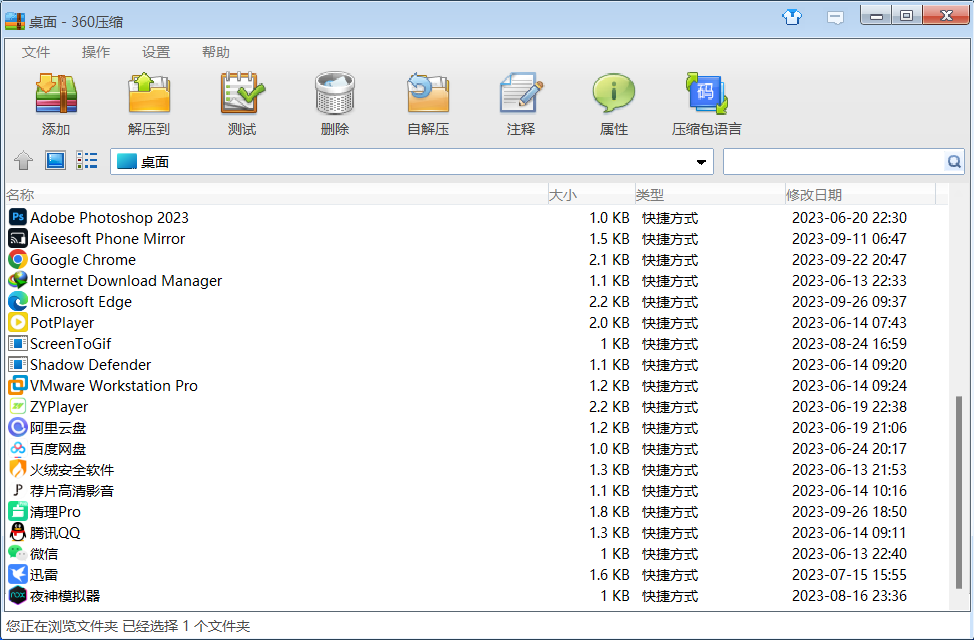Sort by the 修改日期 column header
Viewport: 974px width, 640px height.
point(860,194)
